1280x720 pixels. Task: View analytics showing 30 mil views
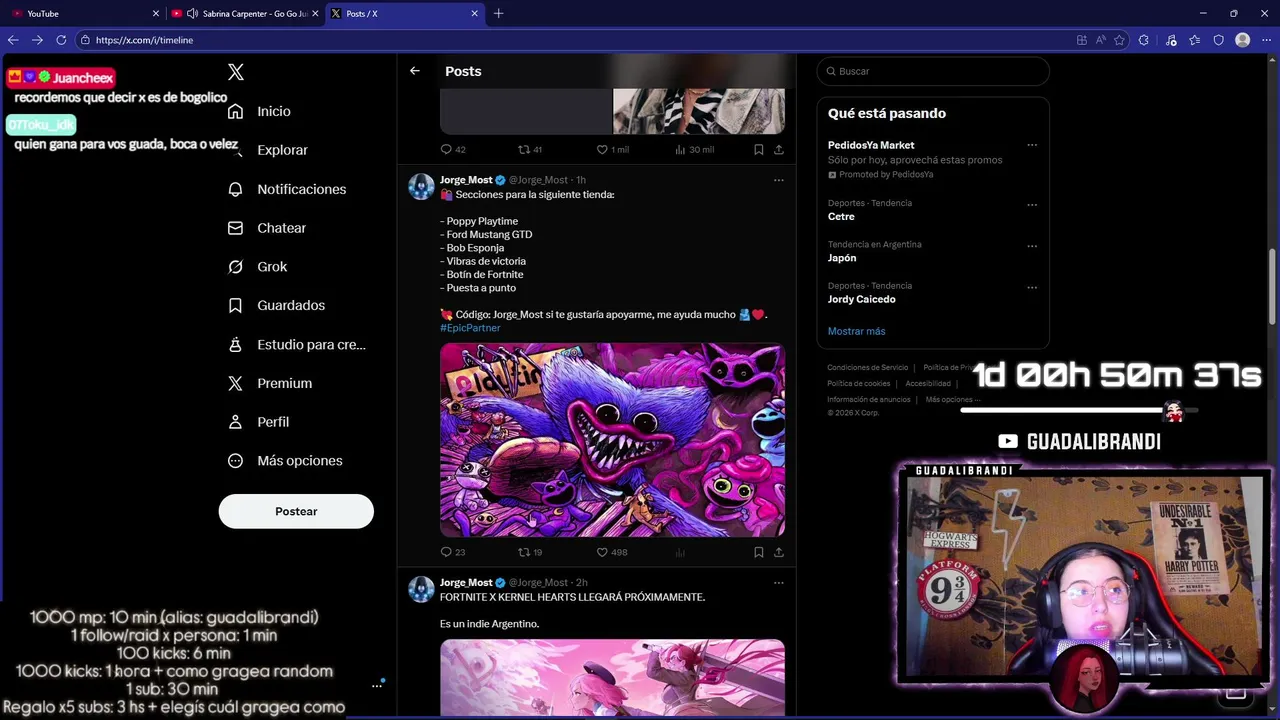[x=694, y=149]
